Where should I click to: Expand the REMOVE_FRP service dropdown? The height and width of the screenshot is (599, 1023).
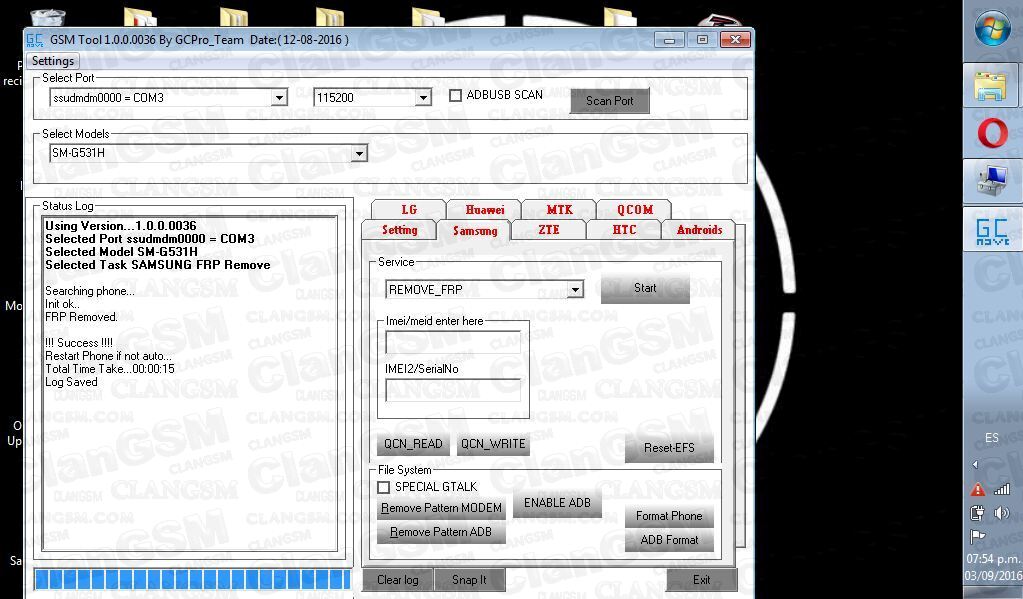pyautogui.click(x=575, y=289)
